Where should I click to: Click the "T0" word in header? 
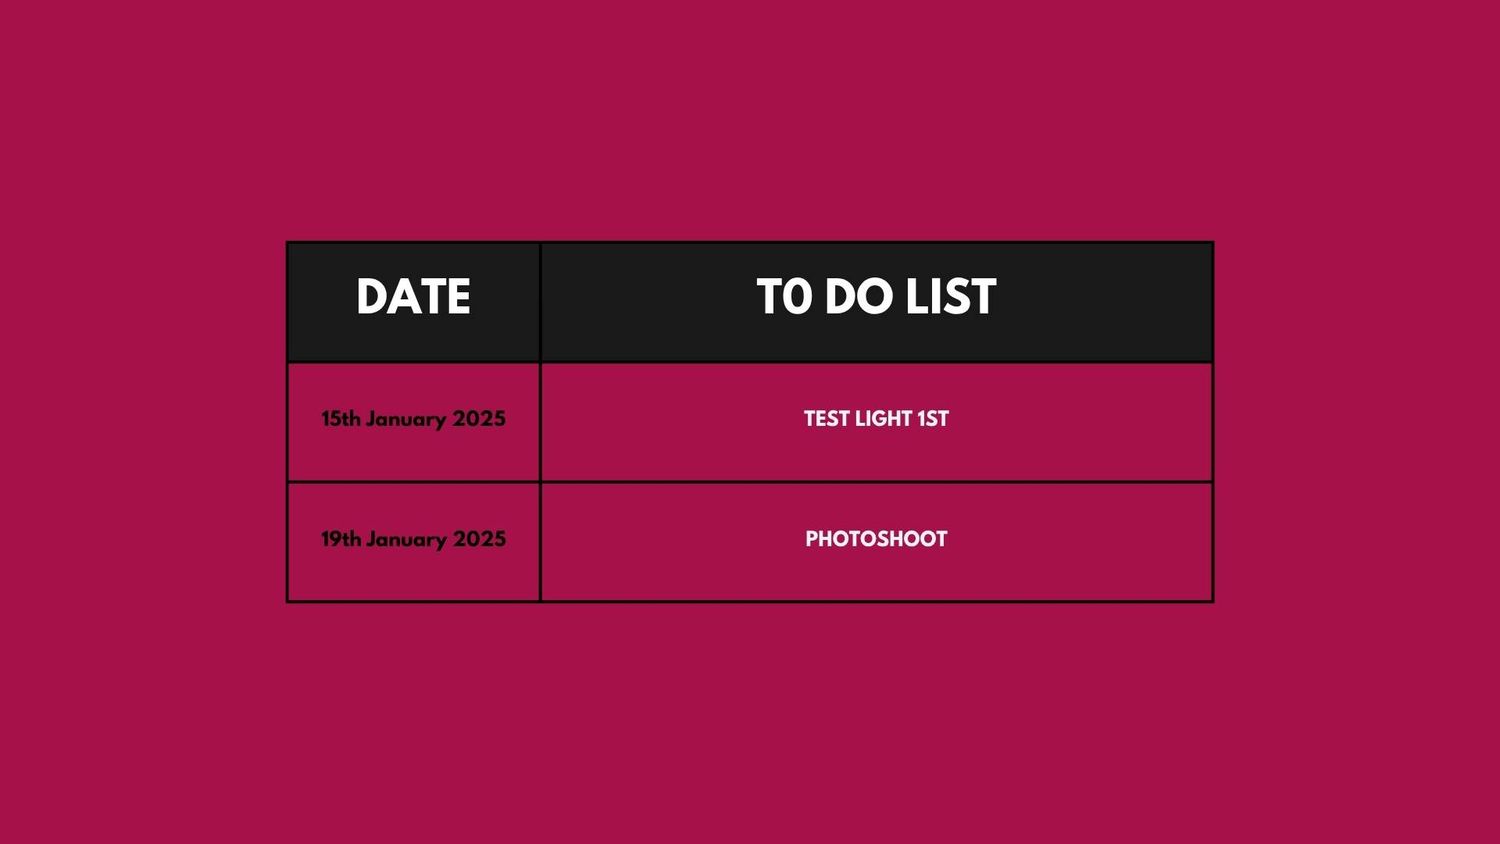[x=784, y=297]
